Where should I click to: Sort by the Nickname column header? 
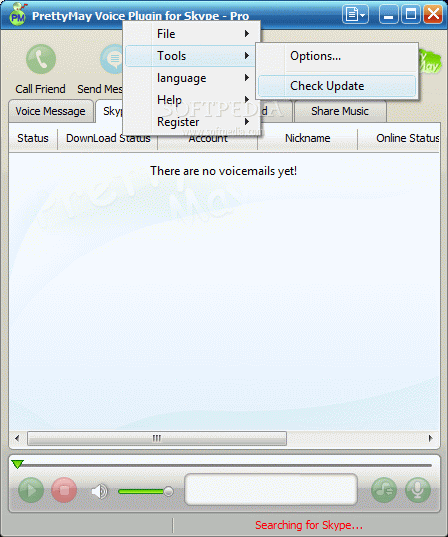(x=308, y=138)
